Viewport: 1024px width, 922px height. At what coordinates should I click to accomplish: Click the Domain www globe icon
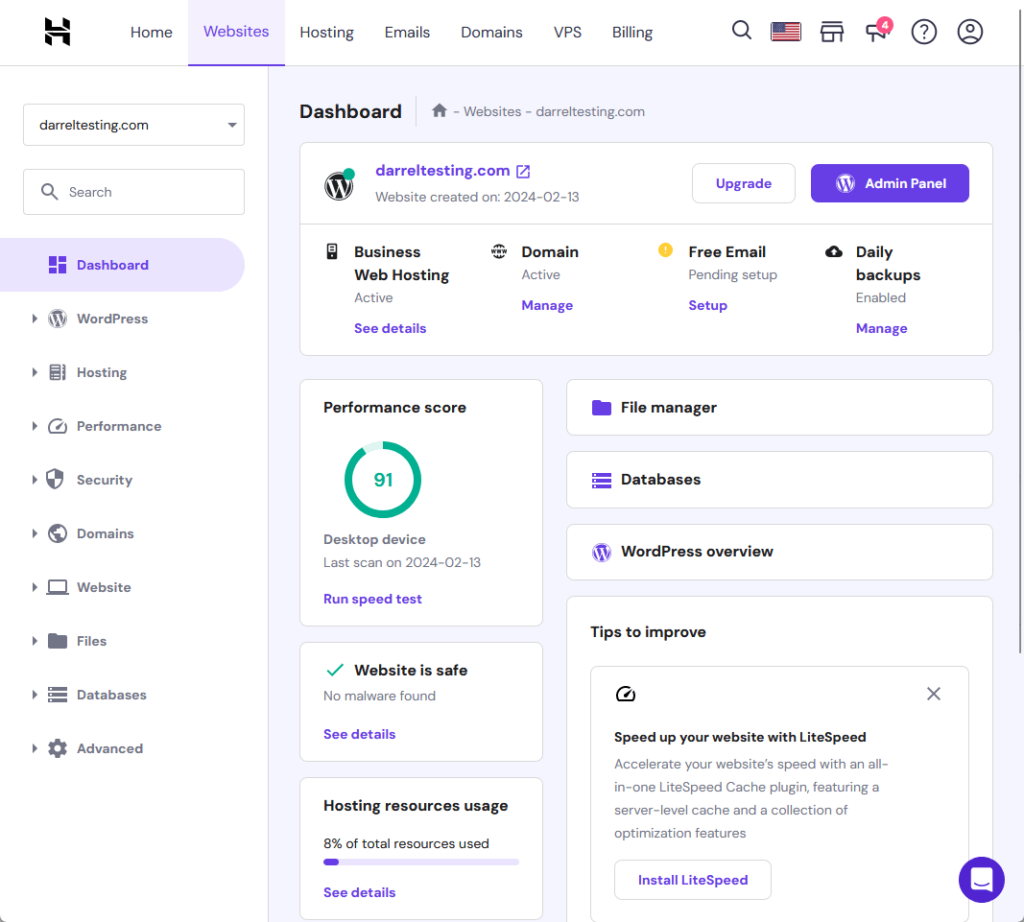pyautogui.click(x=499, y=251)
